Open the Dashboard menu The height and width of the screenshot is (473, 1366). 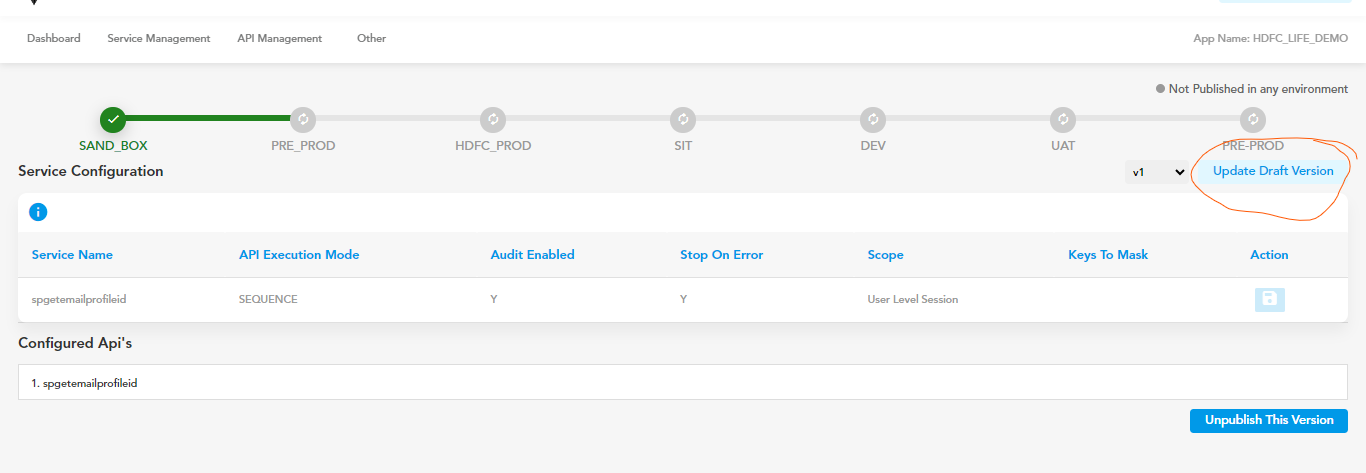tap(54, 38)
